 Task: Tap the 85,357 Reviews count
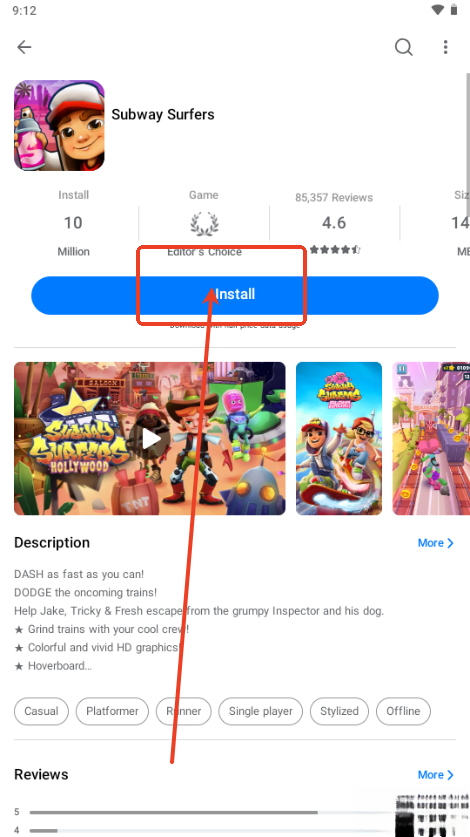tap(334, 198)
